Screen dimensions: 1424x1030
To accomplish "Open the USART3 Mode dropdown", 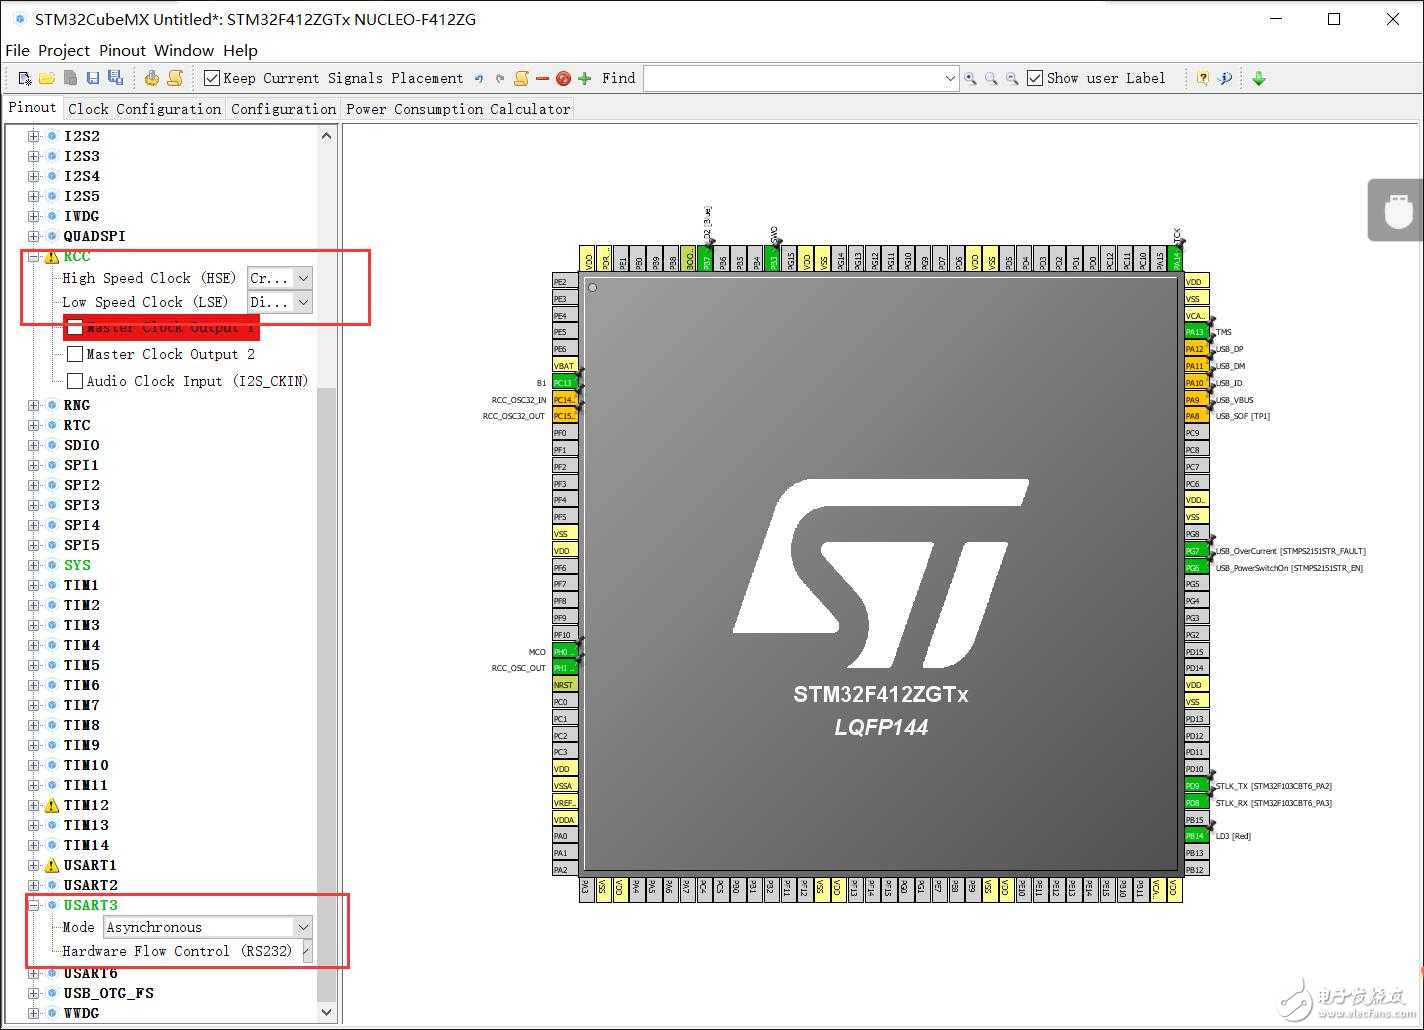I will click(x=302, y=927).
